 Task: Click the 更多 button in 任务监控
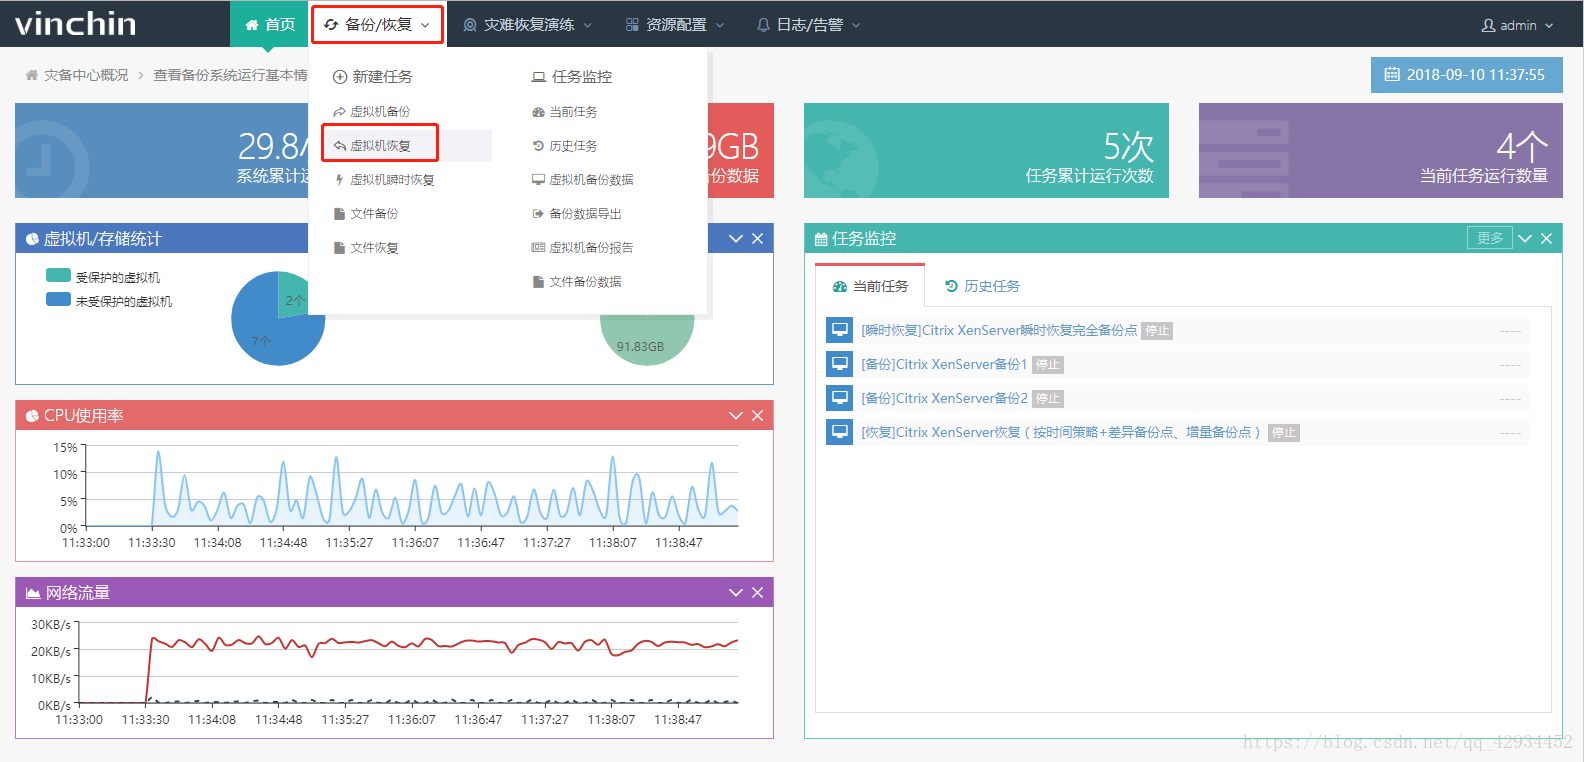[1489, 238]
